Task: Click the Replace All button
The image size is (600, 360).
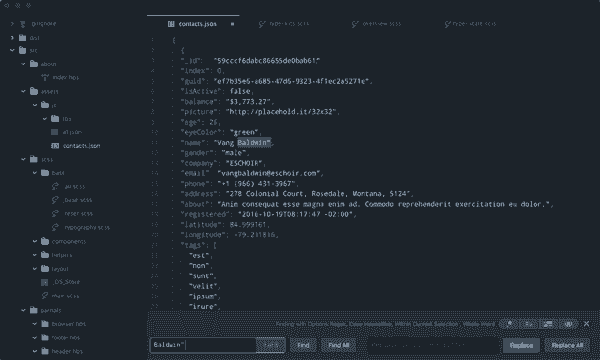Action: [567, 345]
